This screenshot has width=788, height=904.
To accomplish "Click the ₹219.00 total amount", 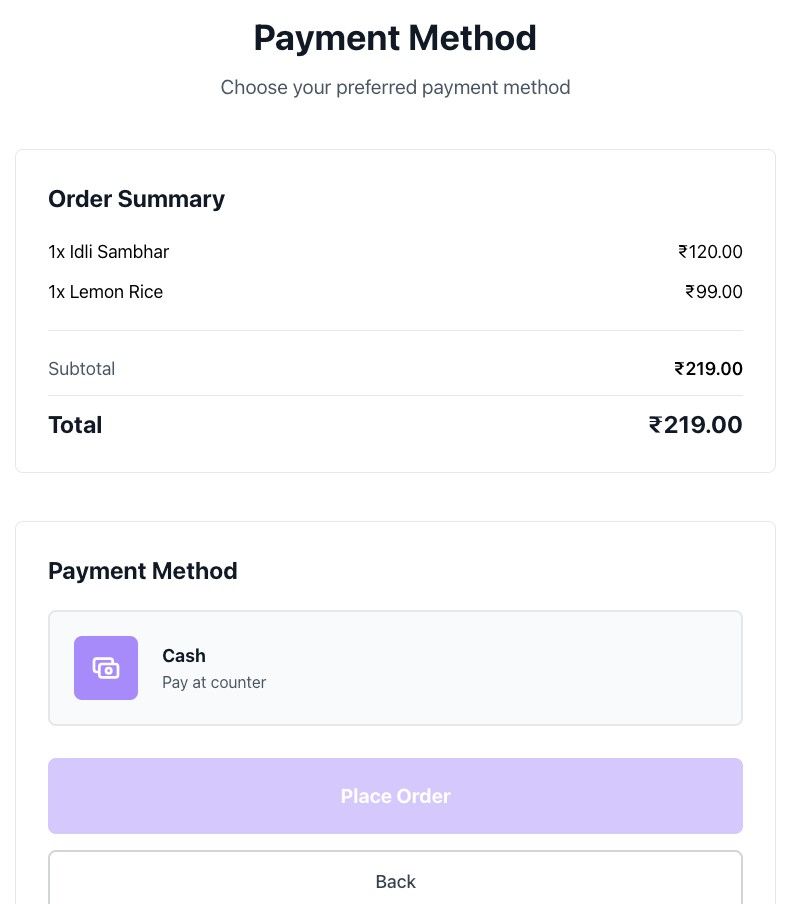I will click(696, 424).
